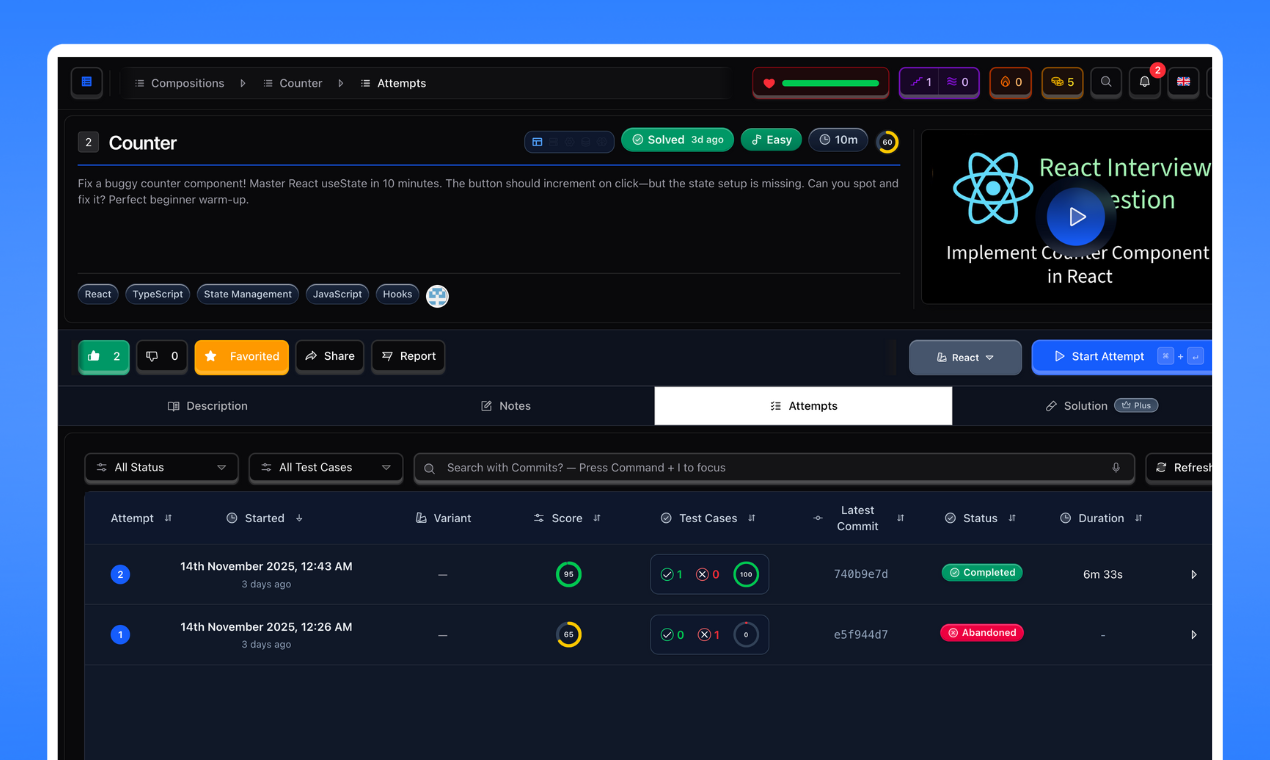Click the test cases summary with 0 ring
The height and width of the screenshot is (760, 1270).
[709, 634]
